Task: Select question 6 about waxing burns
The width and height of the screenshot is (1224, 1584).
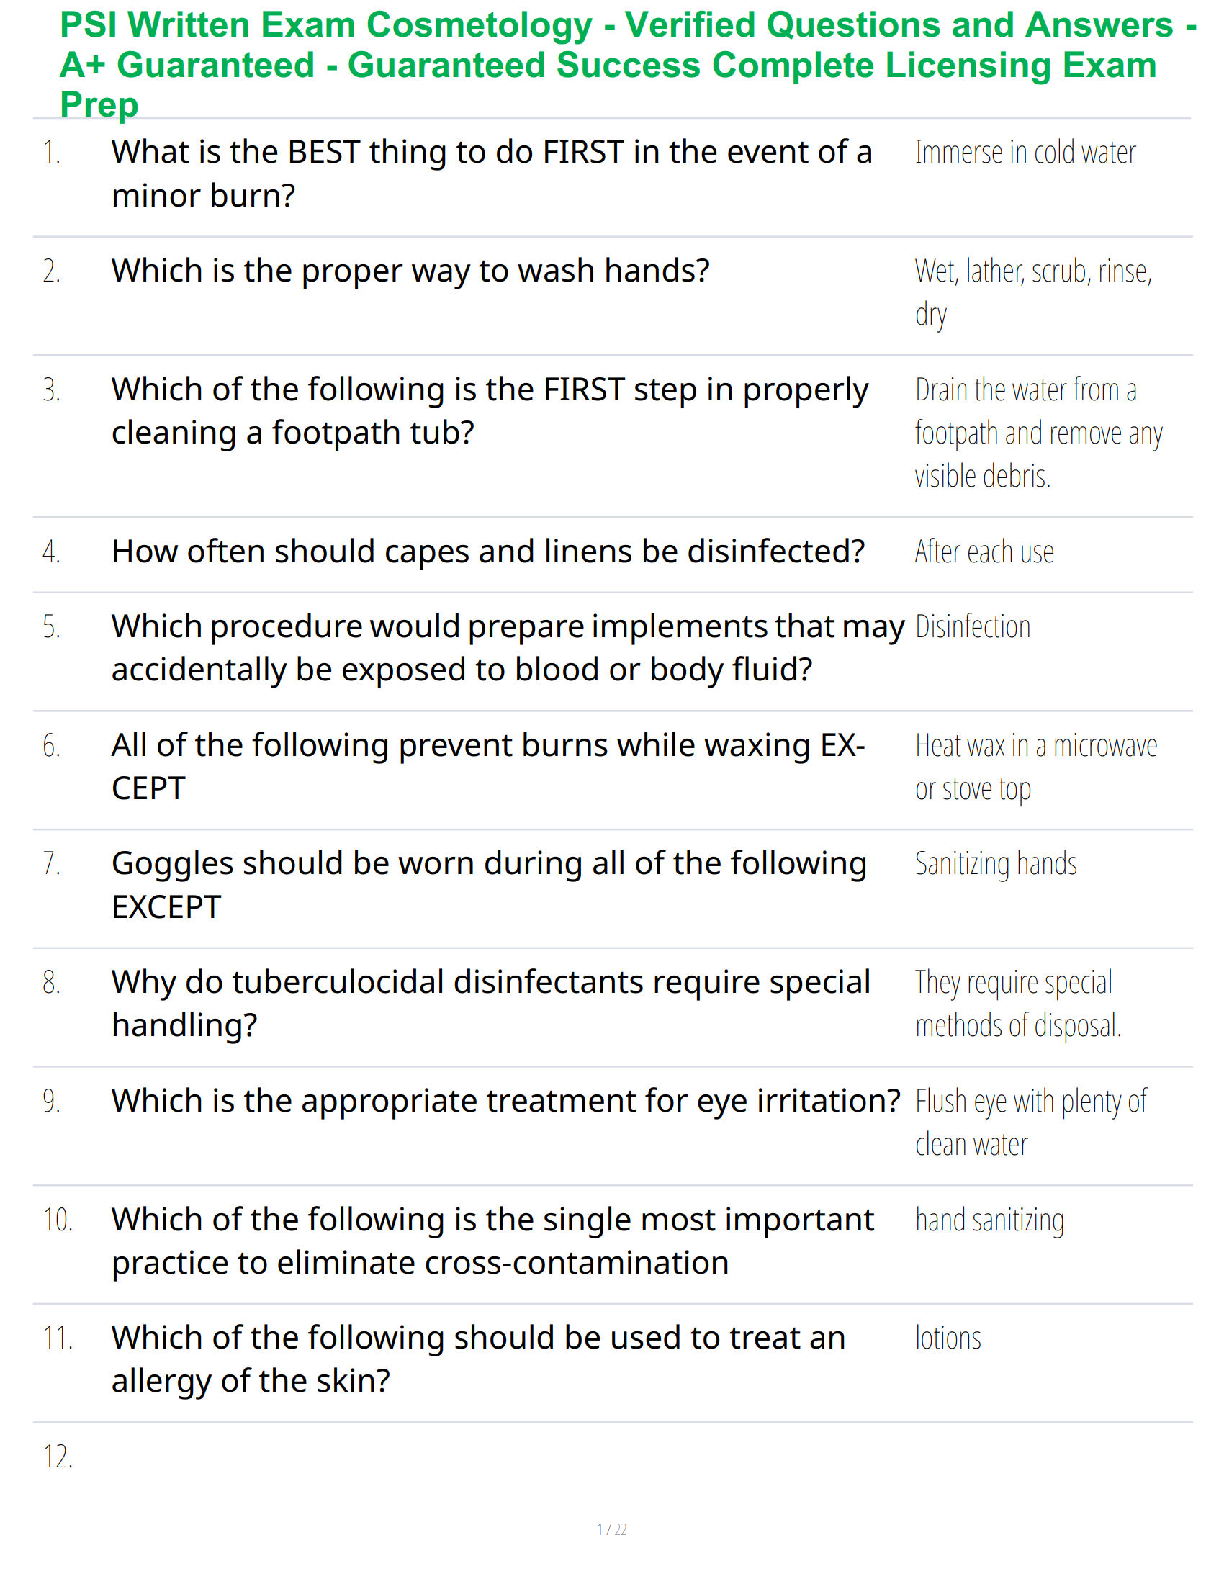Action: (488, 767)
